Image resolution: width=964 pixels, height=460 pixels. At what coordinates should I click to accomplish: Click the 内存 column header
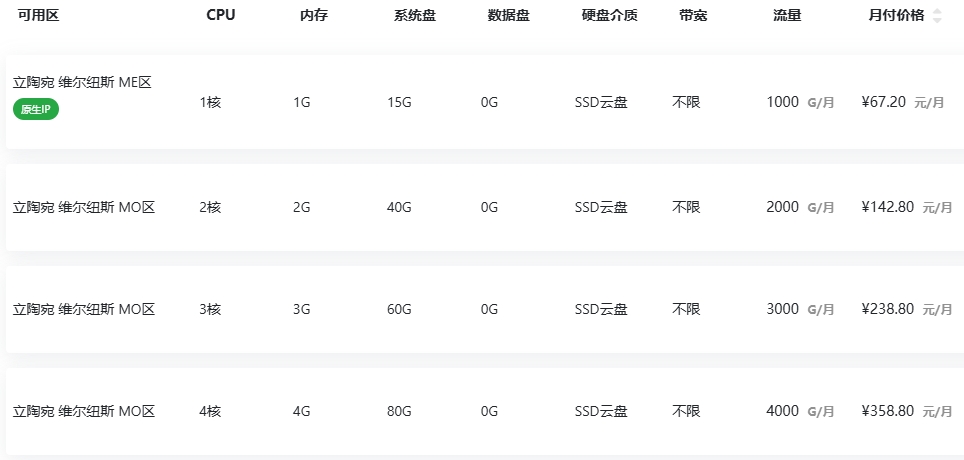314,16
